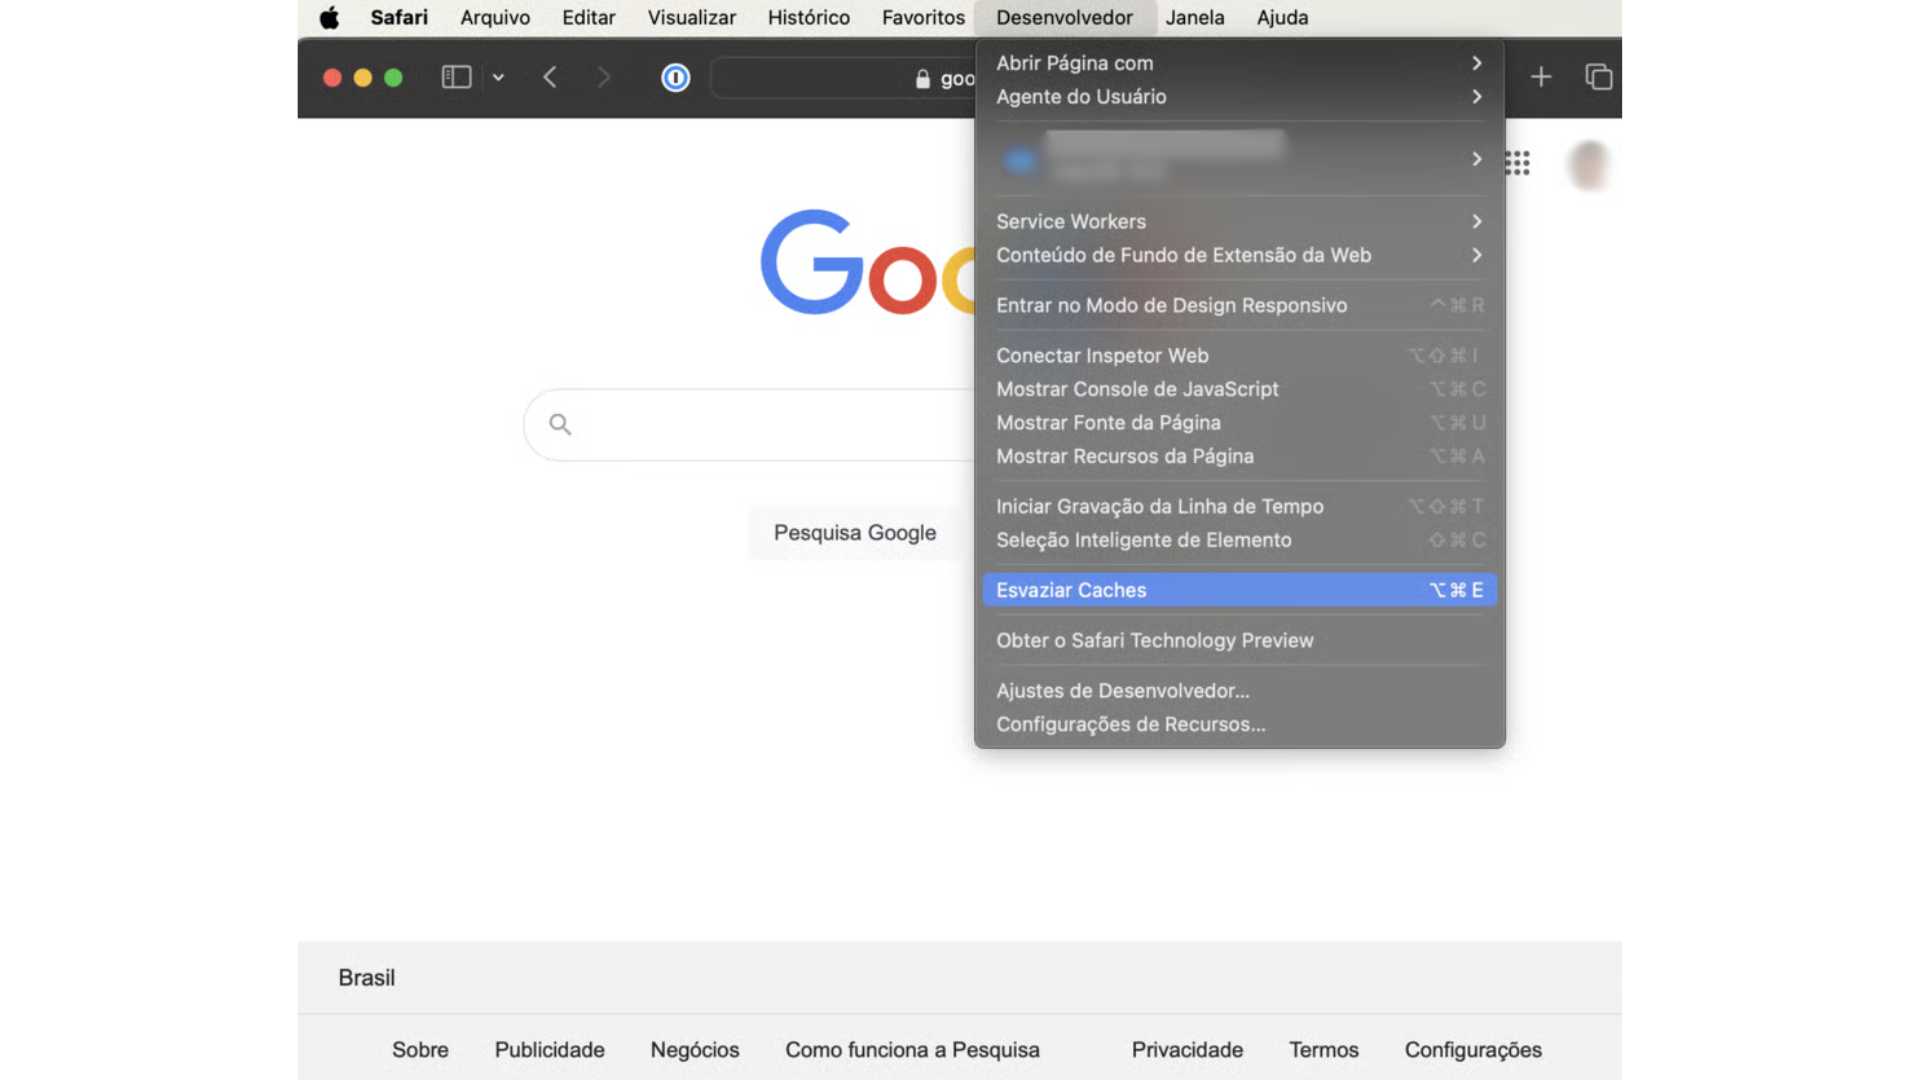This screenshot has height=1080, width=1920.
Task: Expand the Agente do Usuário submenu
Action: (1239, 97)
